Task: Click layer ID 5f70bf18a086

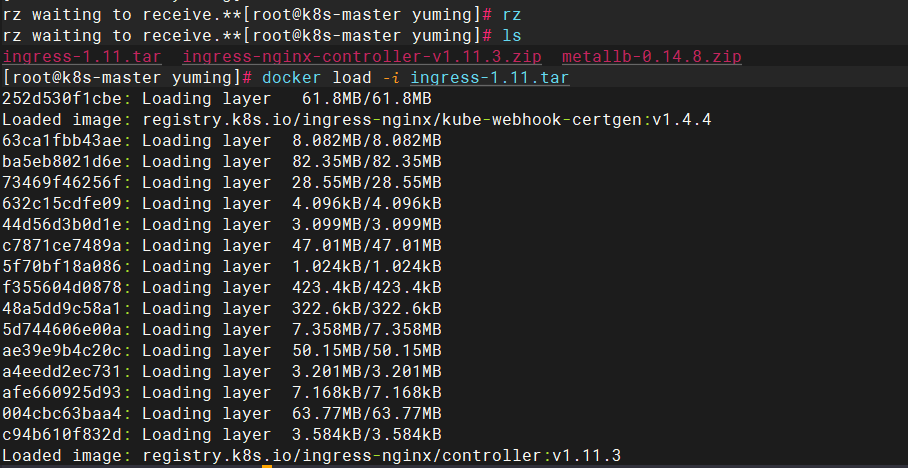Action: pos(62,266)
